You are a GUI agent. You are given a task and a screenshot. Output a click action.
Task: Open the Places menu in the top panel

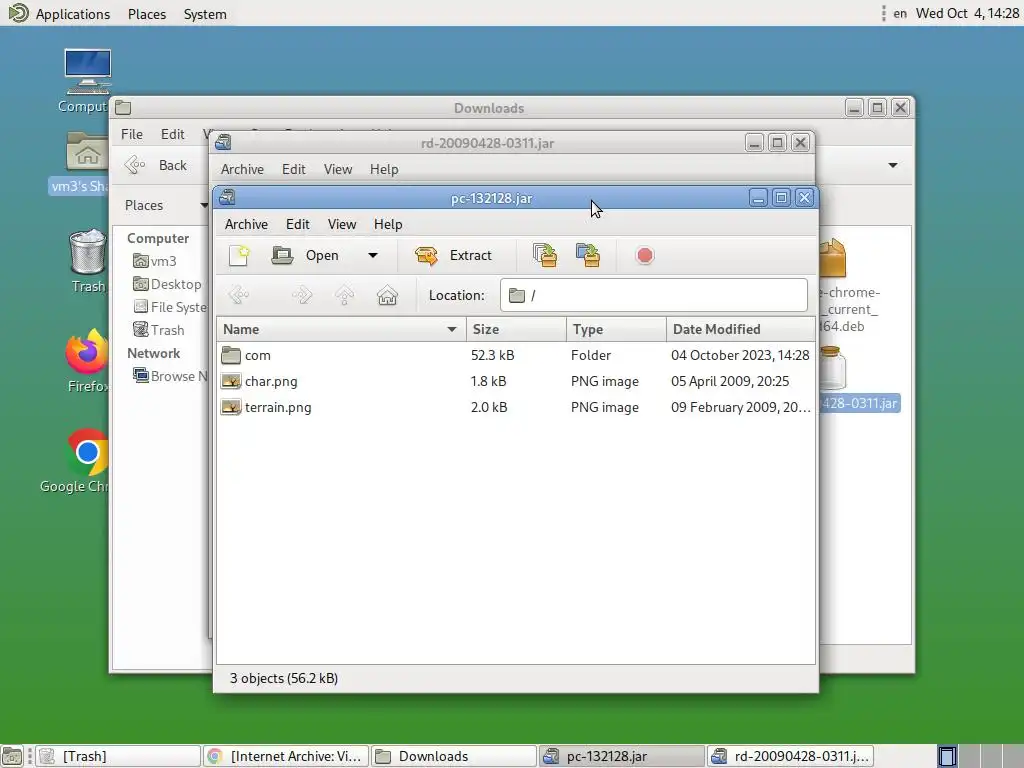[147, 14]
